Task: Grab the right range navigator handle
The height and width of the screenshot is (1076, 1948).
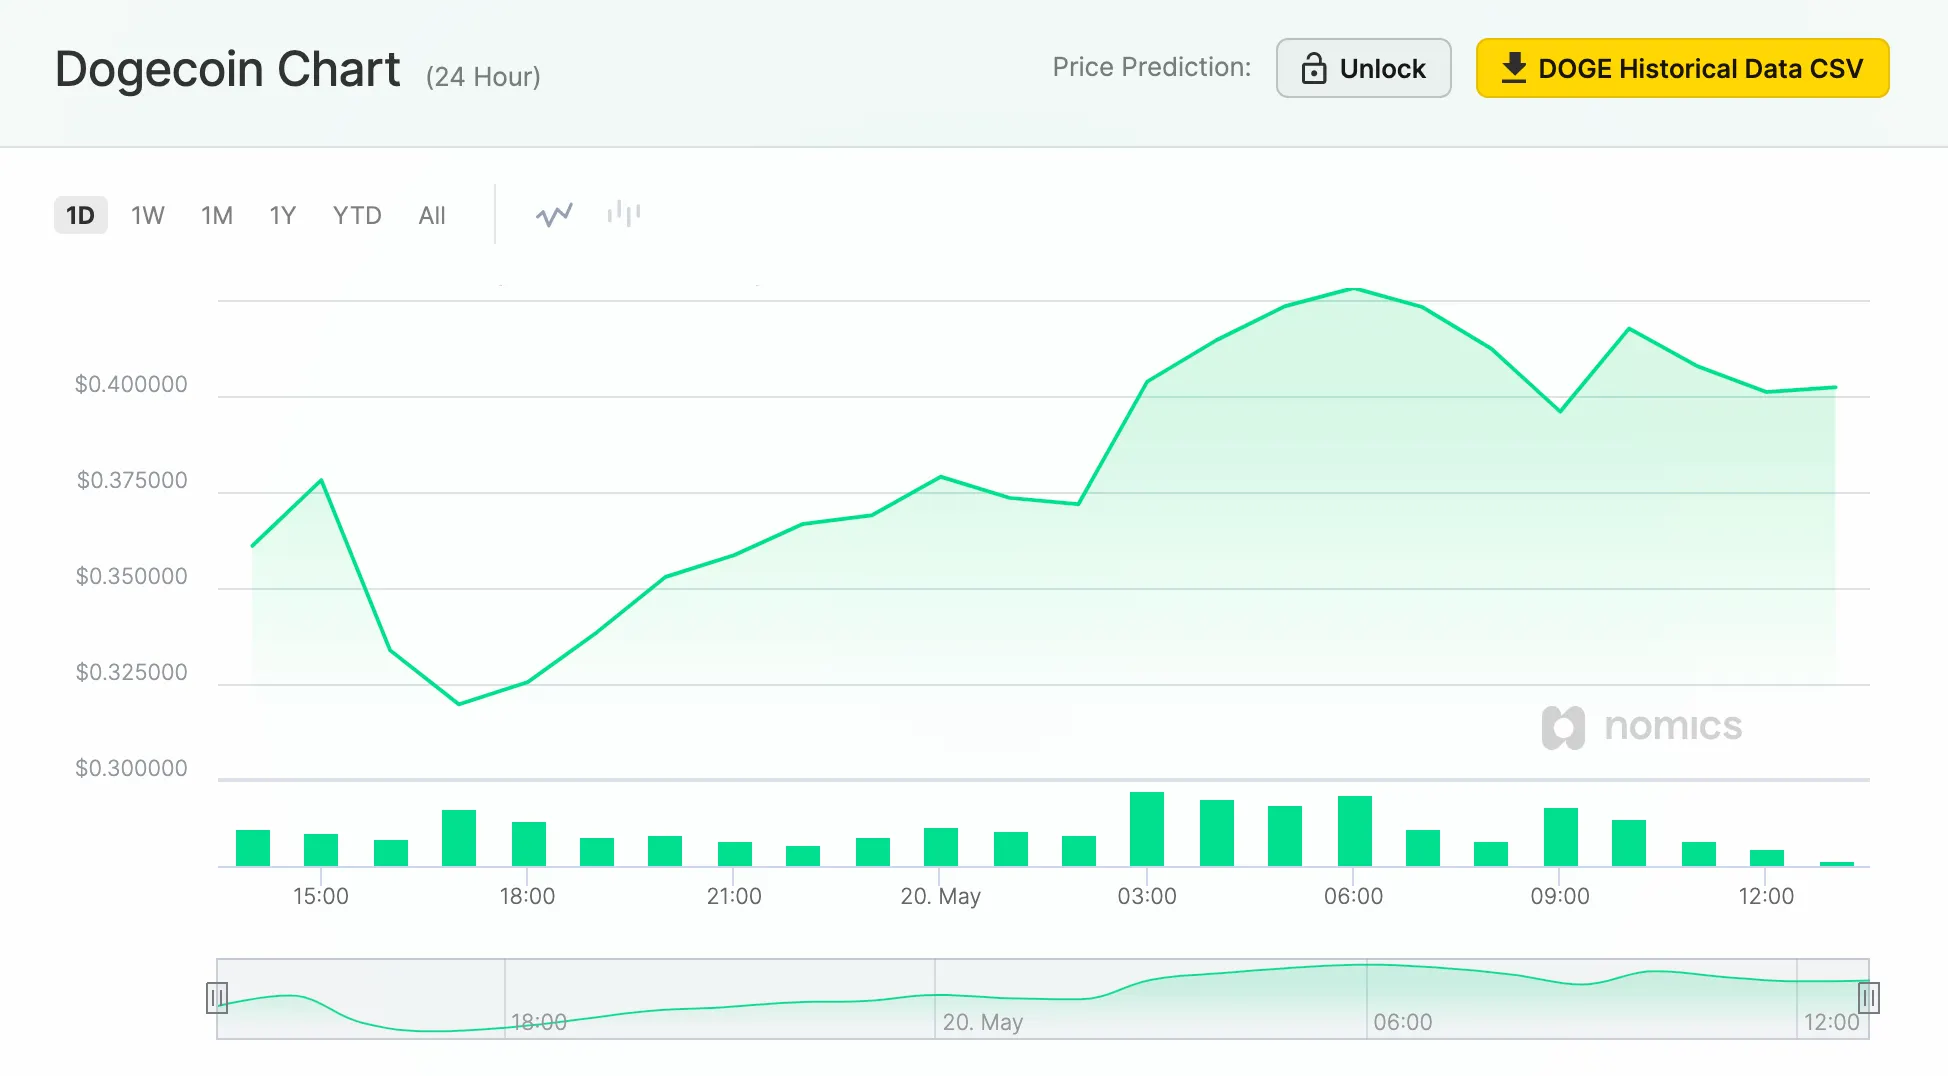Action: point(1869,998)
